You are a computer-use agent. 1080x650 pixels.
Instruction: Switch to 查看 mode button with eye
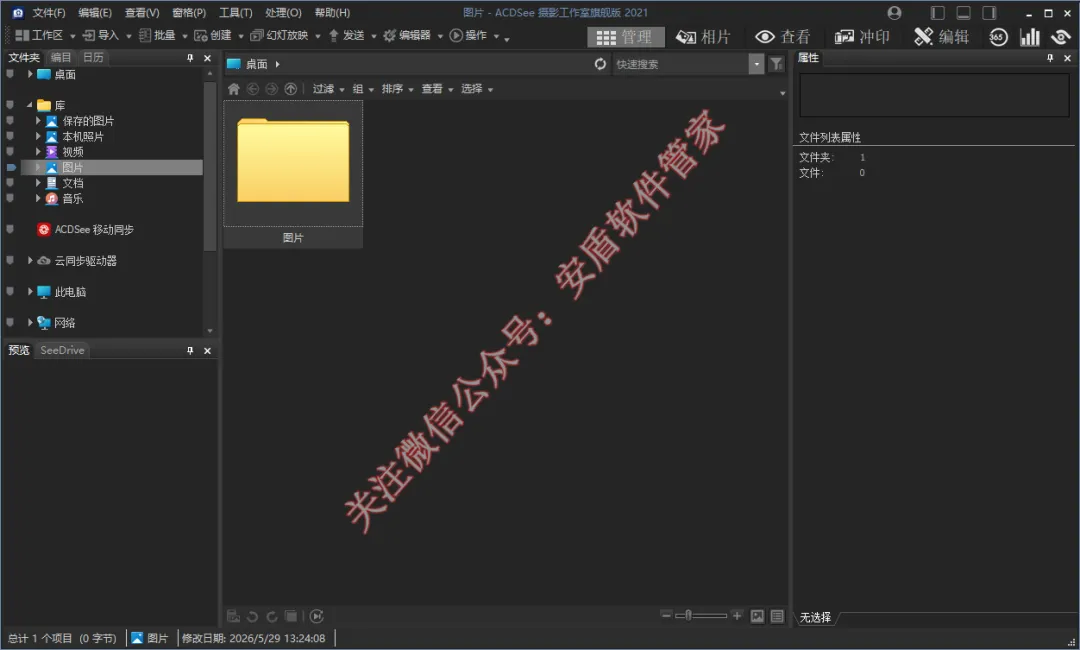(x=782, y=37)
